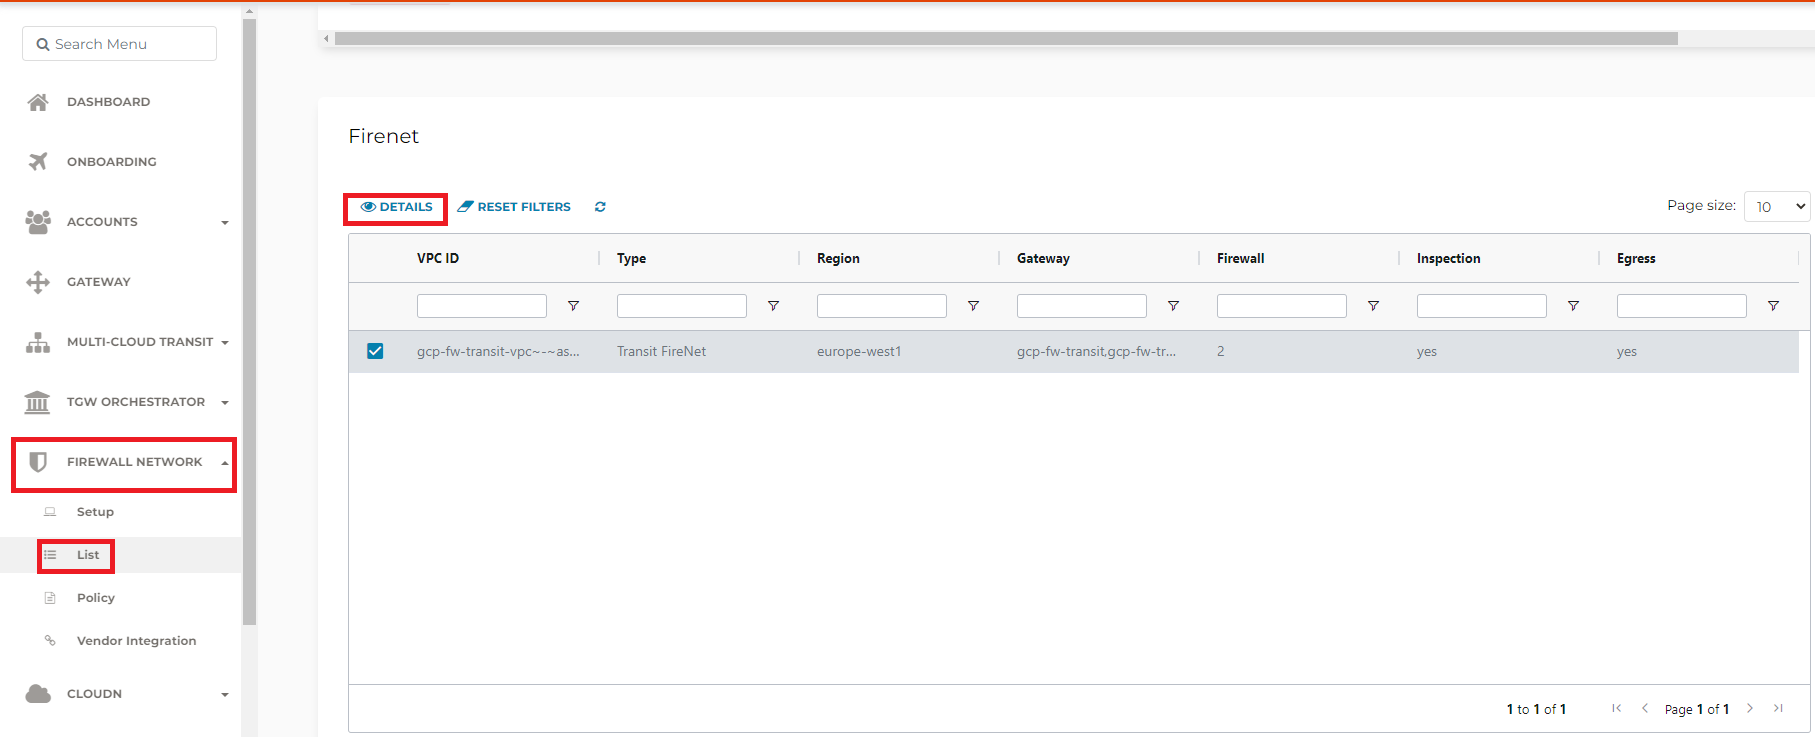The image size is (1815, 737).
Task: Click the Inspection filter text box
Action: coord(1482,306)
